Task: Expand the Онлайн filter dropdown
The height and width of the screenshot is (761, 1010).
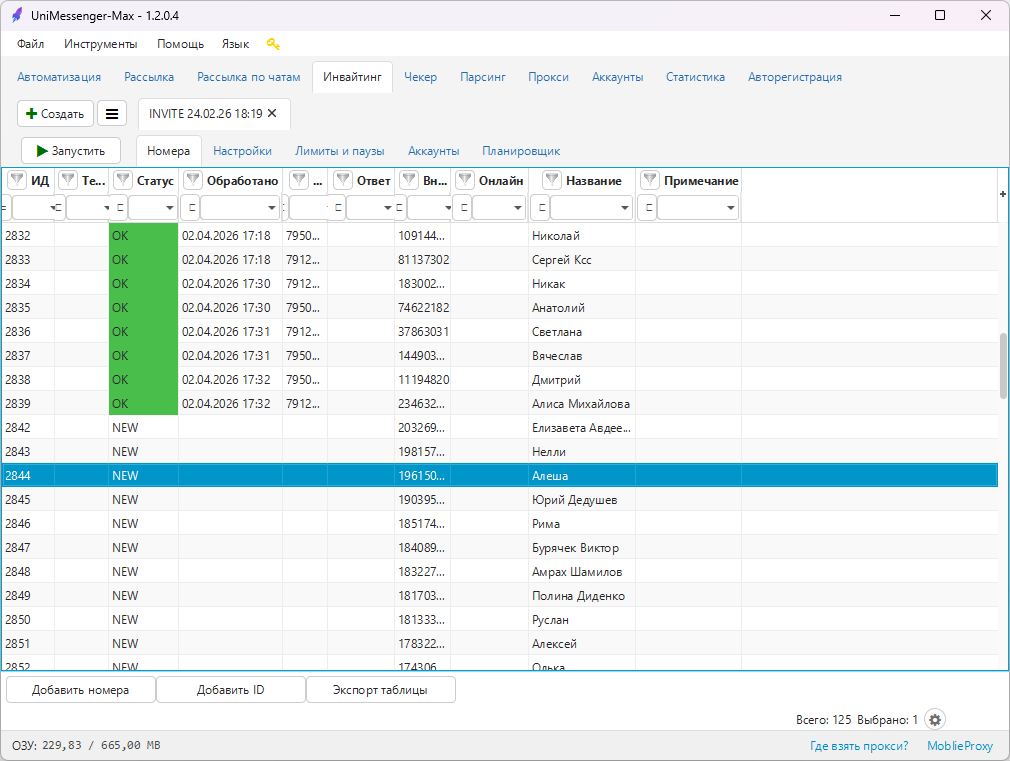Action: pos(517,207)
